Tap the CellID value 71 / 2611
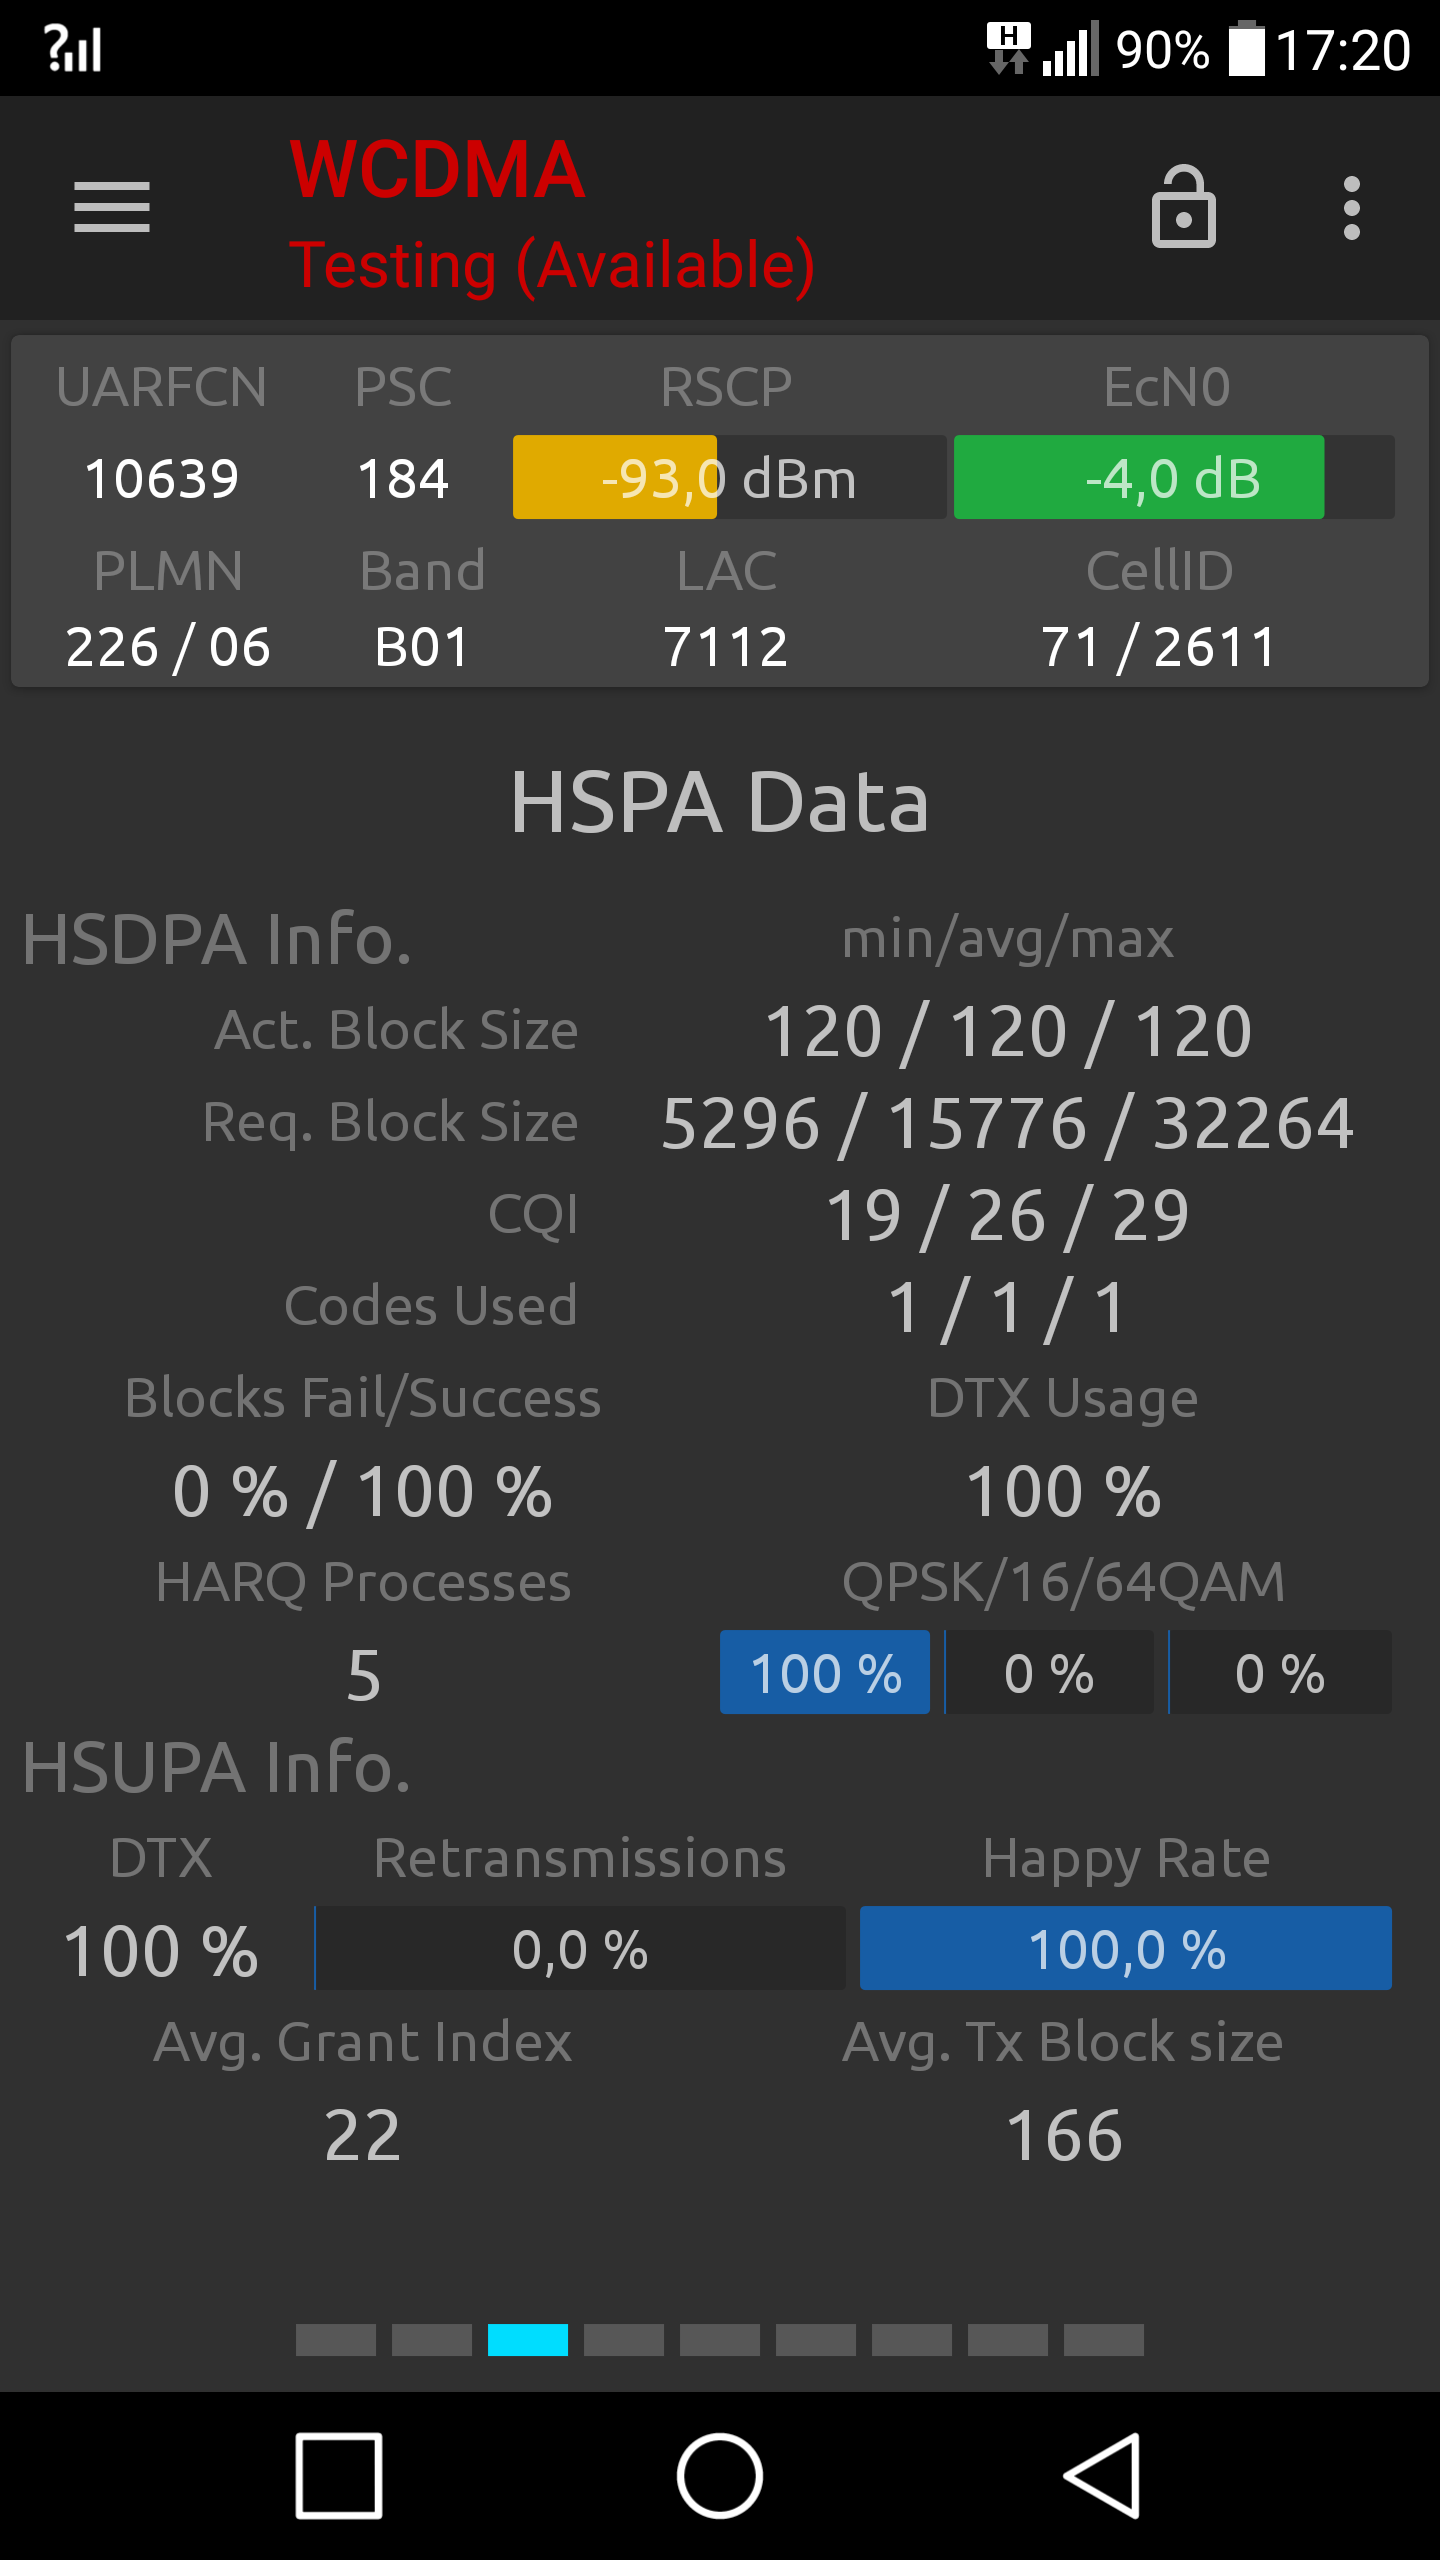 click(1159, 646)
